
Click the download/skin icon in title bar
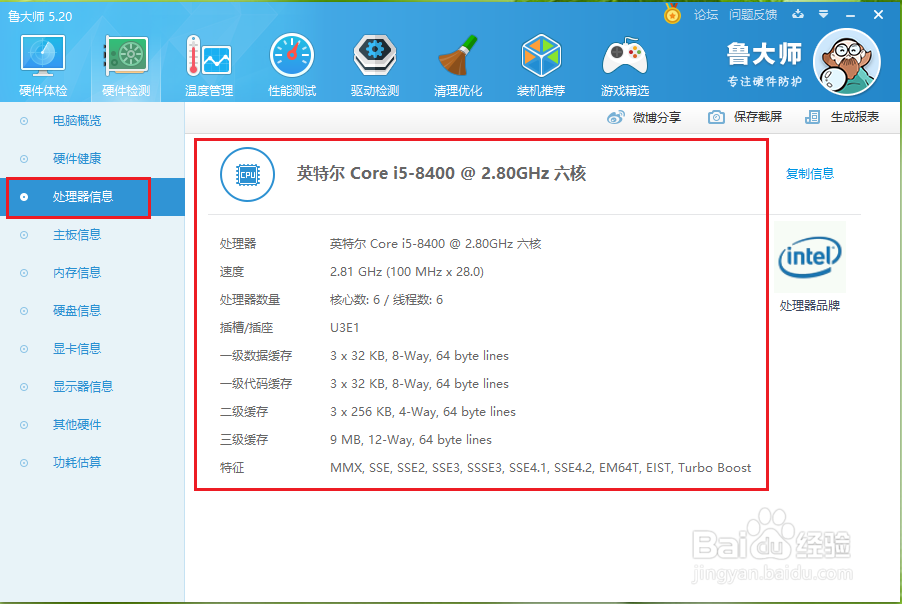pyautogui.click(x=798, y=14)
